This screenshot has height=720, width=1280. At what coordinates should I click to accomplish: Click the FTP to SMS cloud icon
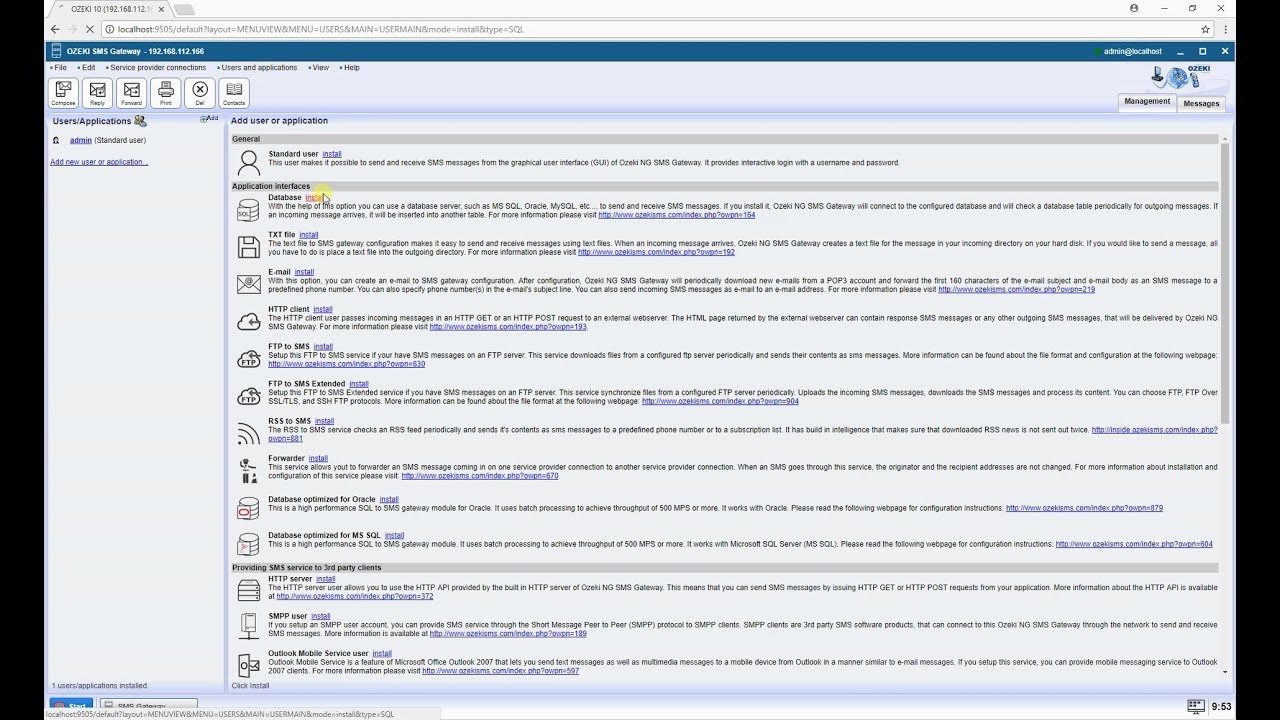[248, 358]
